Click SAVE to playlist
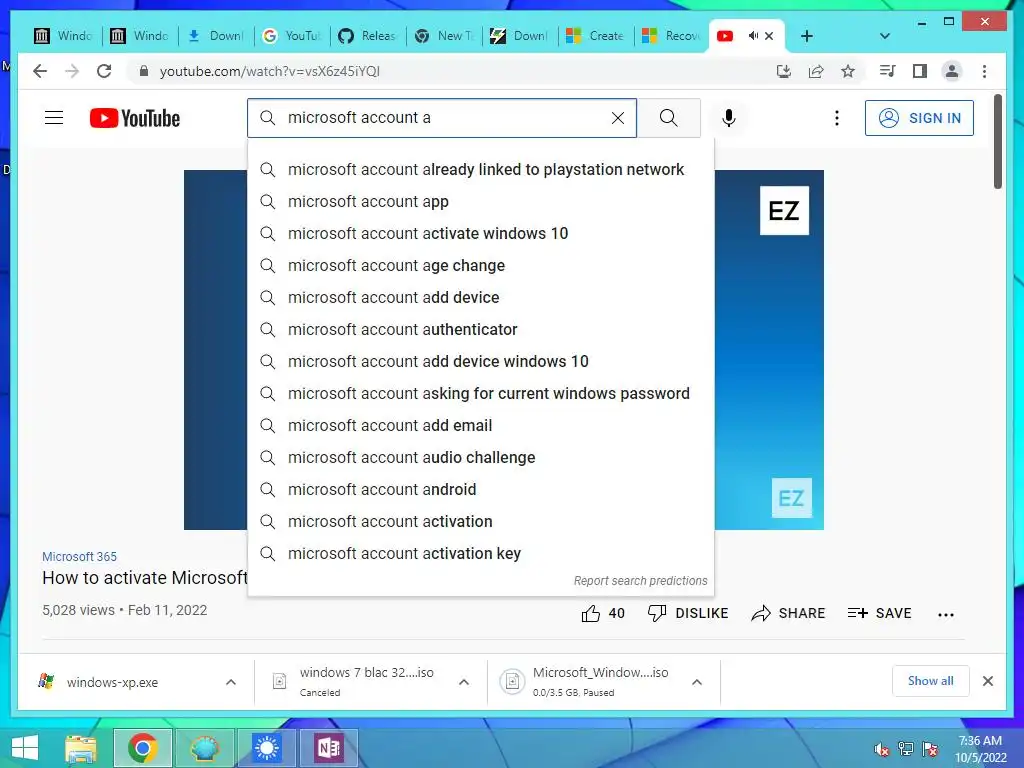Screen dimensions: 1024x768 tap(879, 613)
